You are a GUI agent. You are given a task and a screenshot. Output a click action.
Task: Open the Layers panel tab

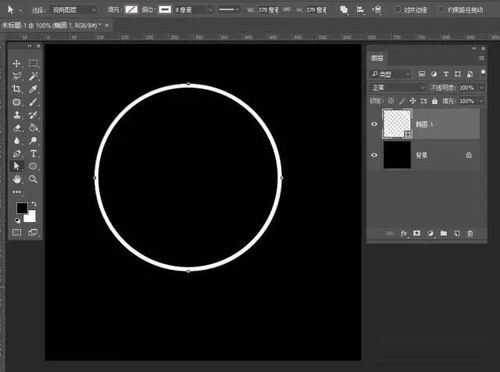click(377, 58)
